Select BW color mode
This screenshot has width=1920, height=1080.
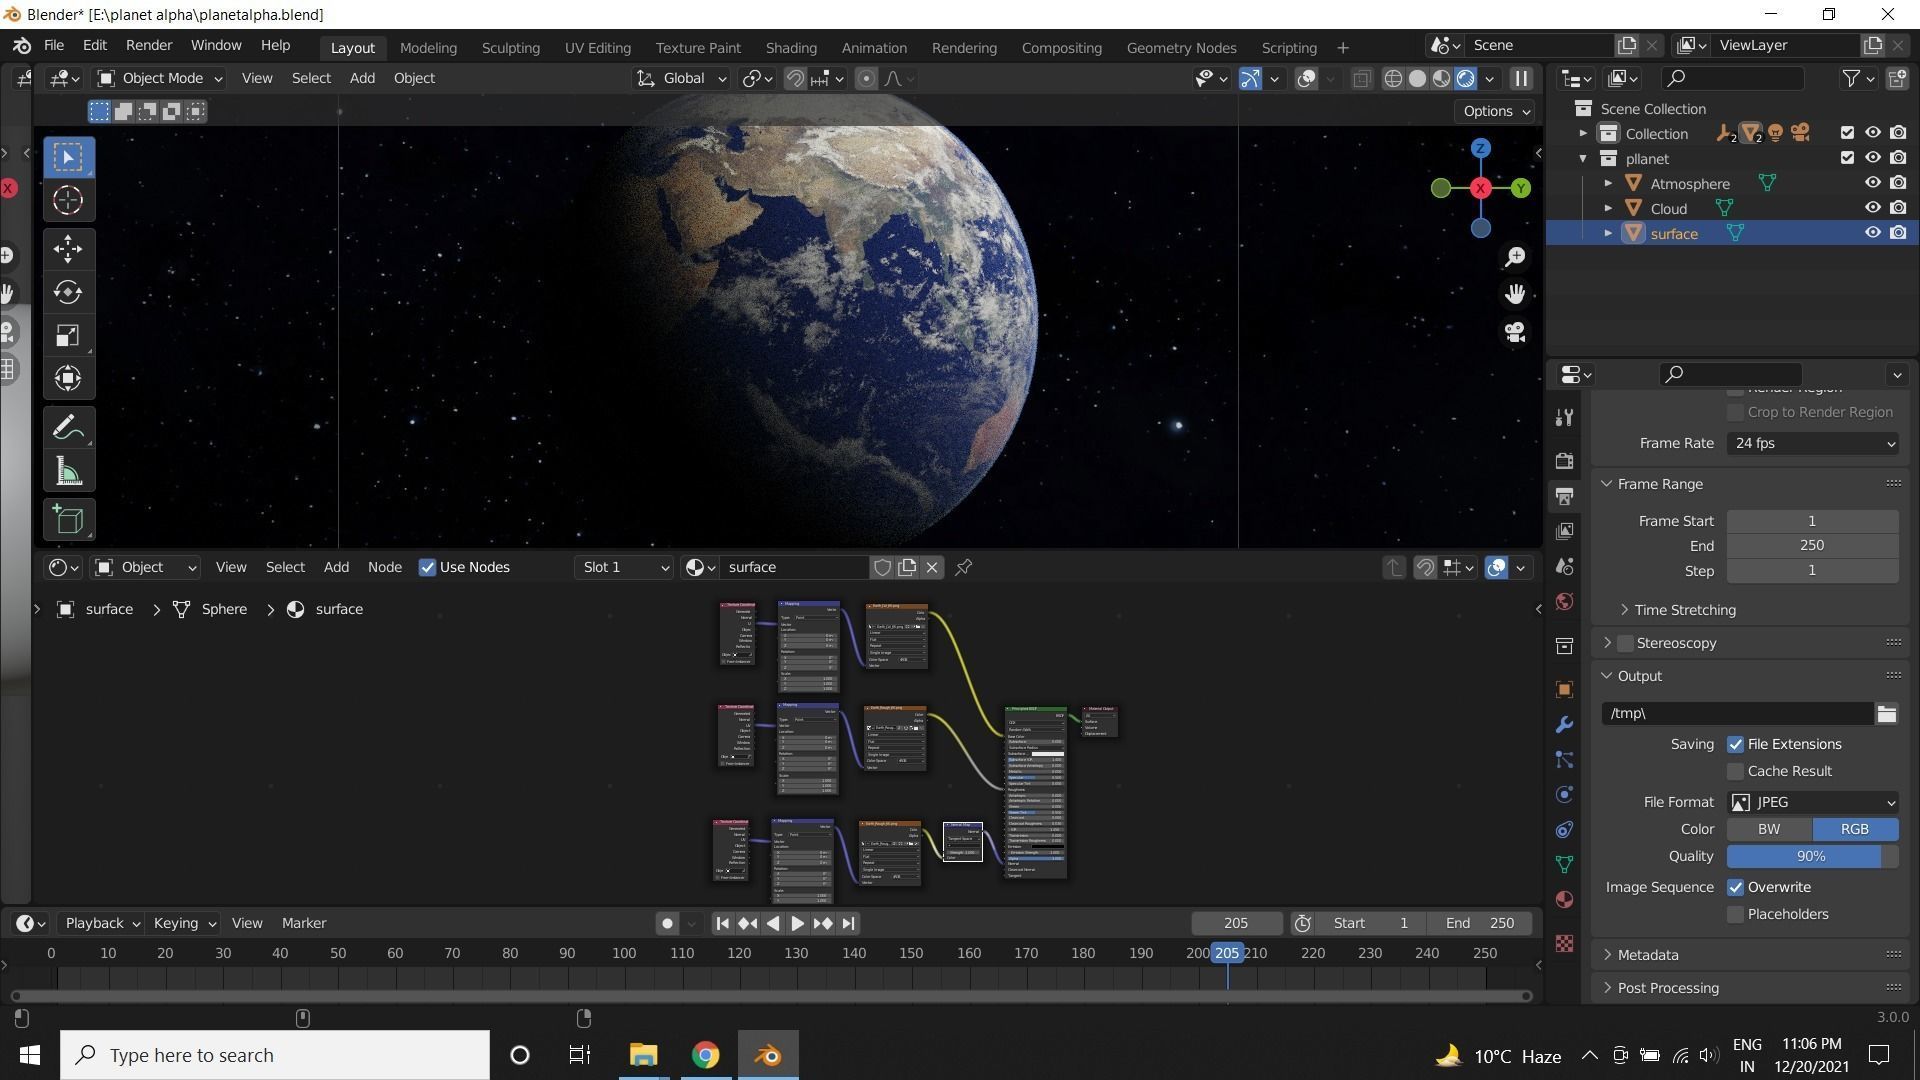[1769, 829]
